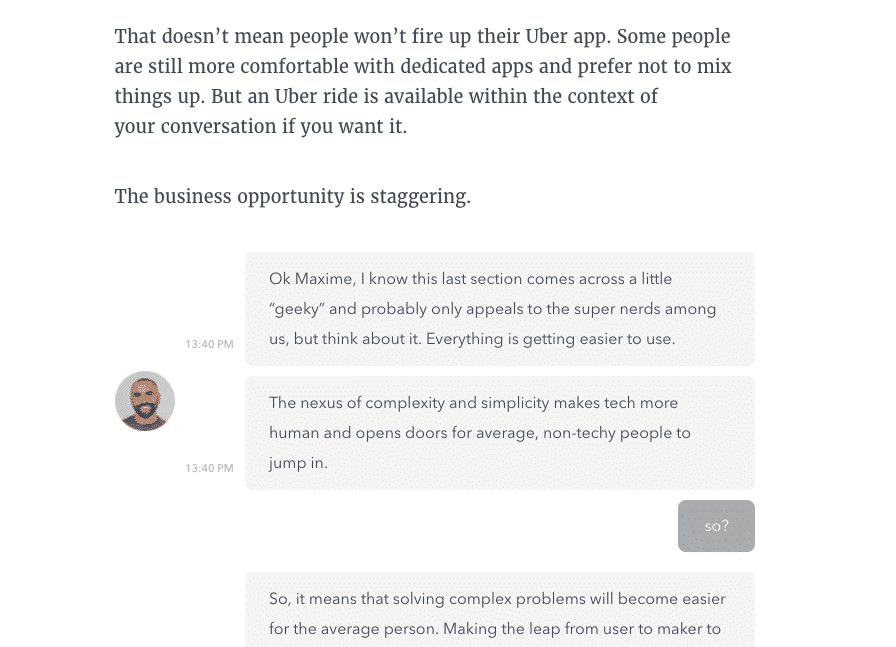Click the "So, it means" message bubble
Viewport: 896px width, 647px height.
pos(499,612)
